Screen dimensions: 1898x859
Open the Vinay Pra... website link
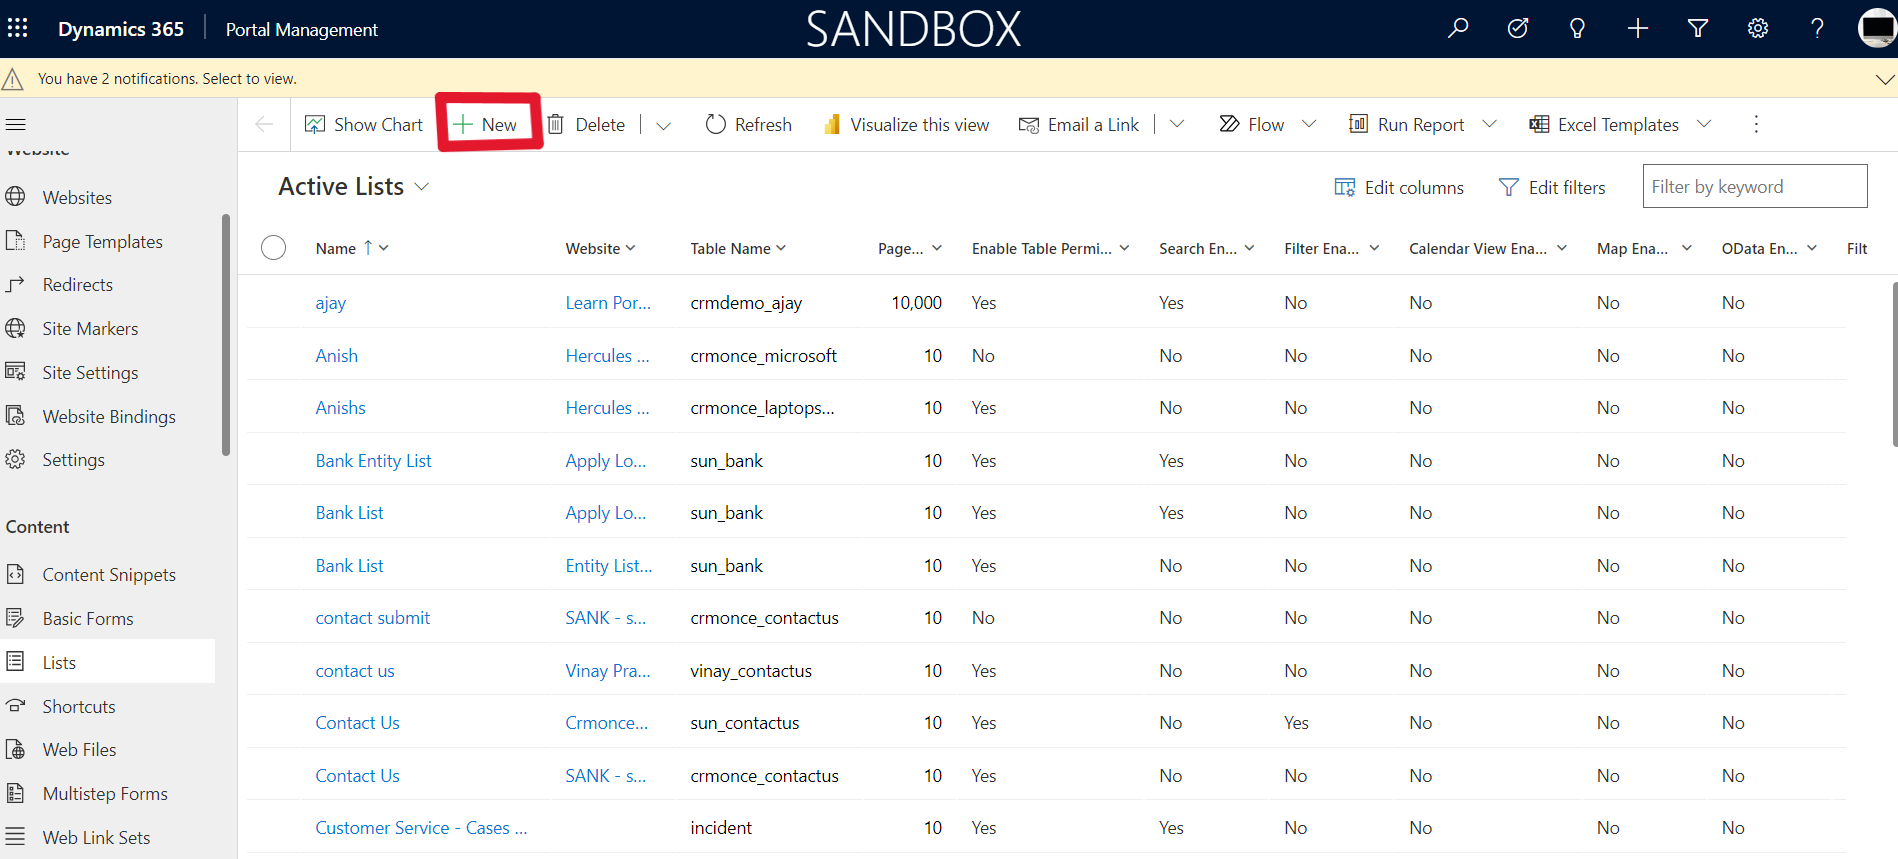click(x=608, y=671)
